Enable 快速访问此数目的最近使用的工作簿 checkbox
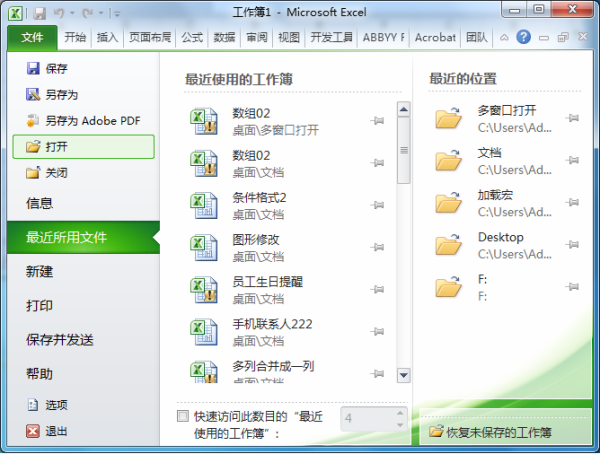 [183, 416]
